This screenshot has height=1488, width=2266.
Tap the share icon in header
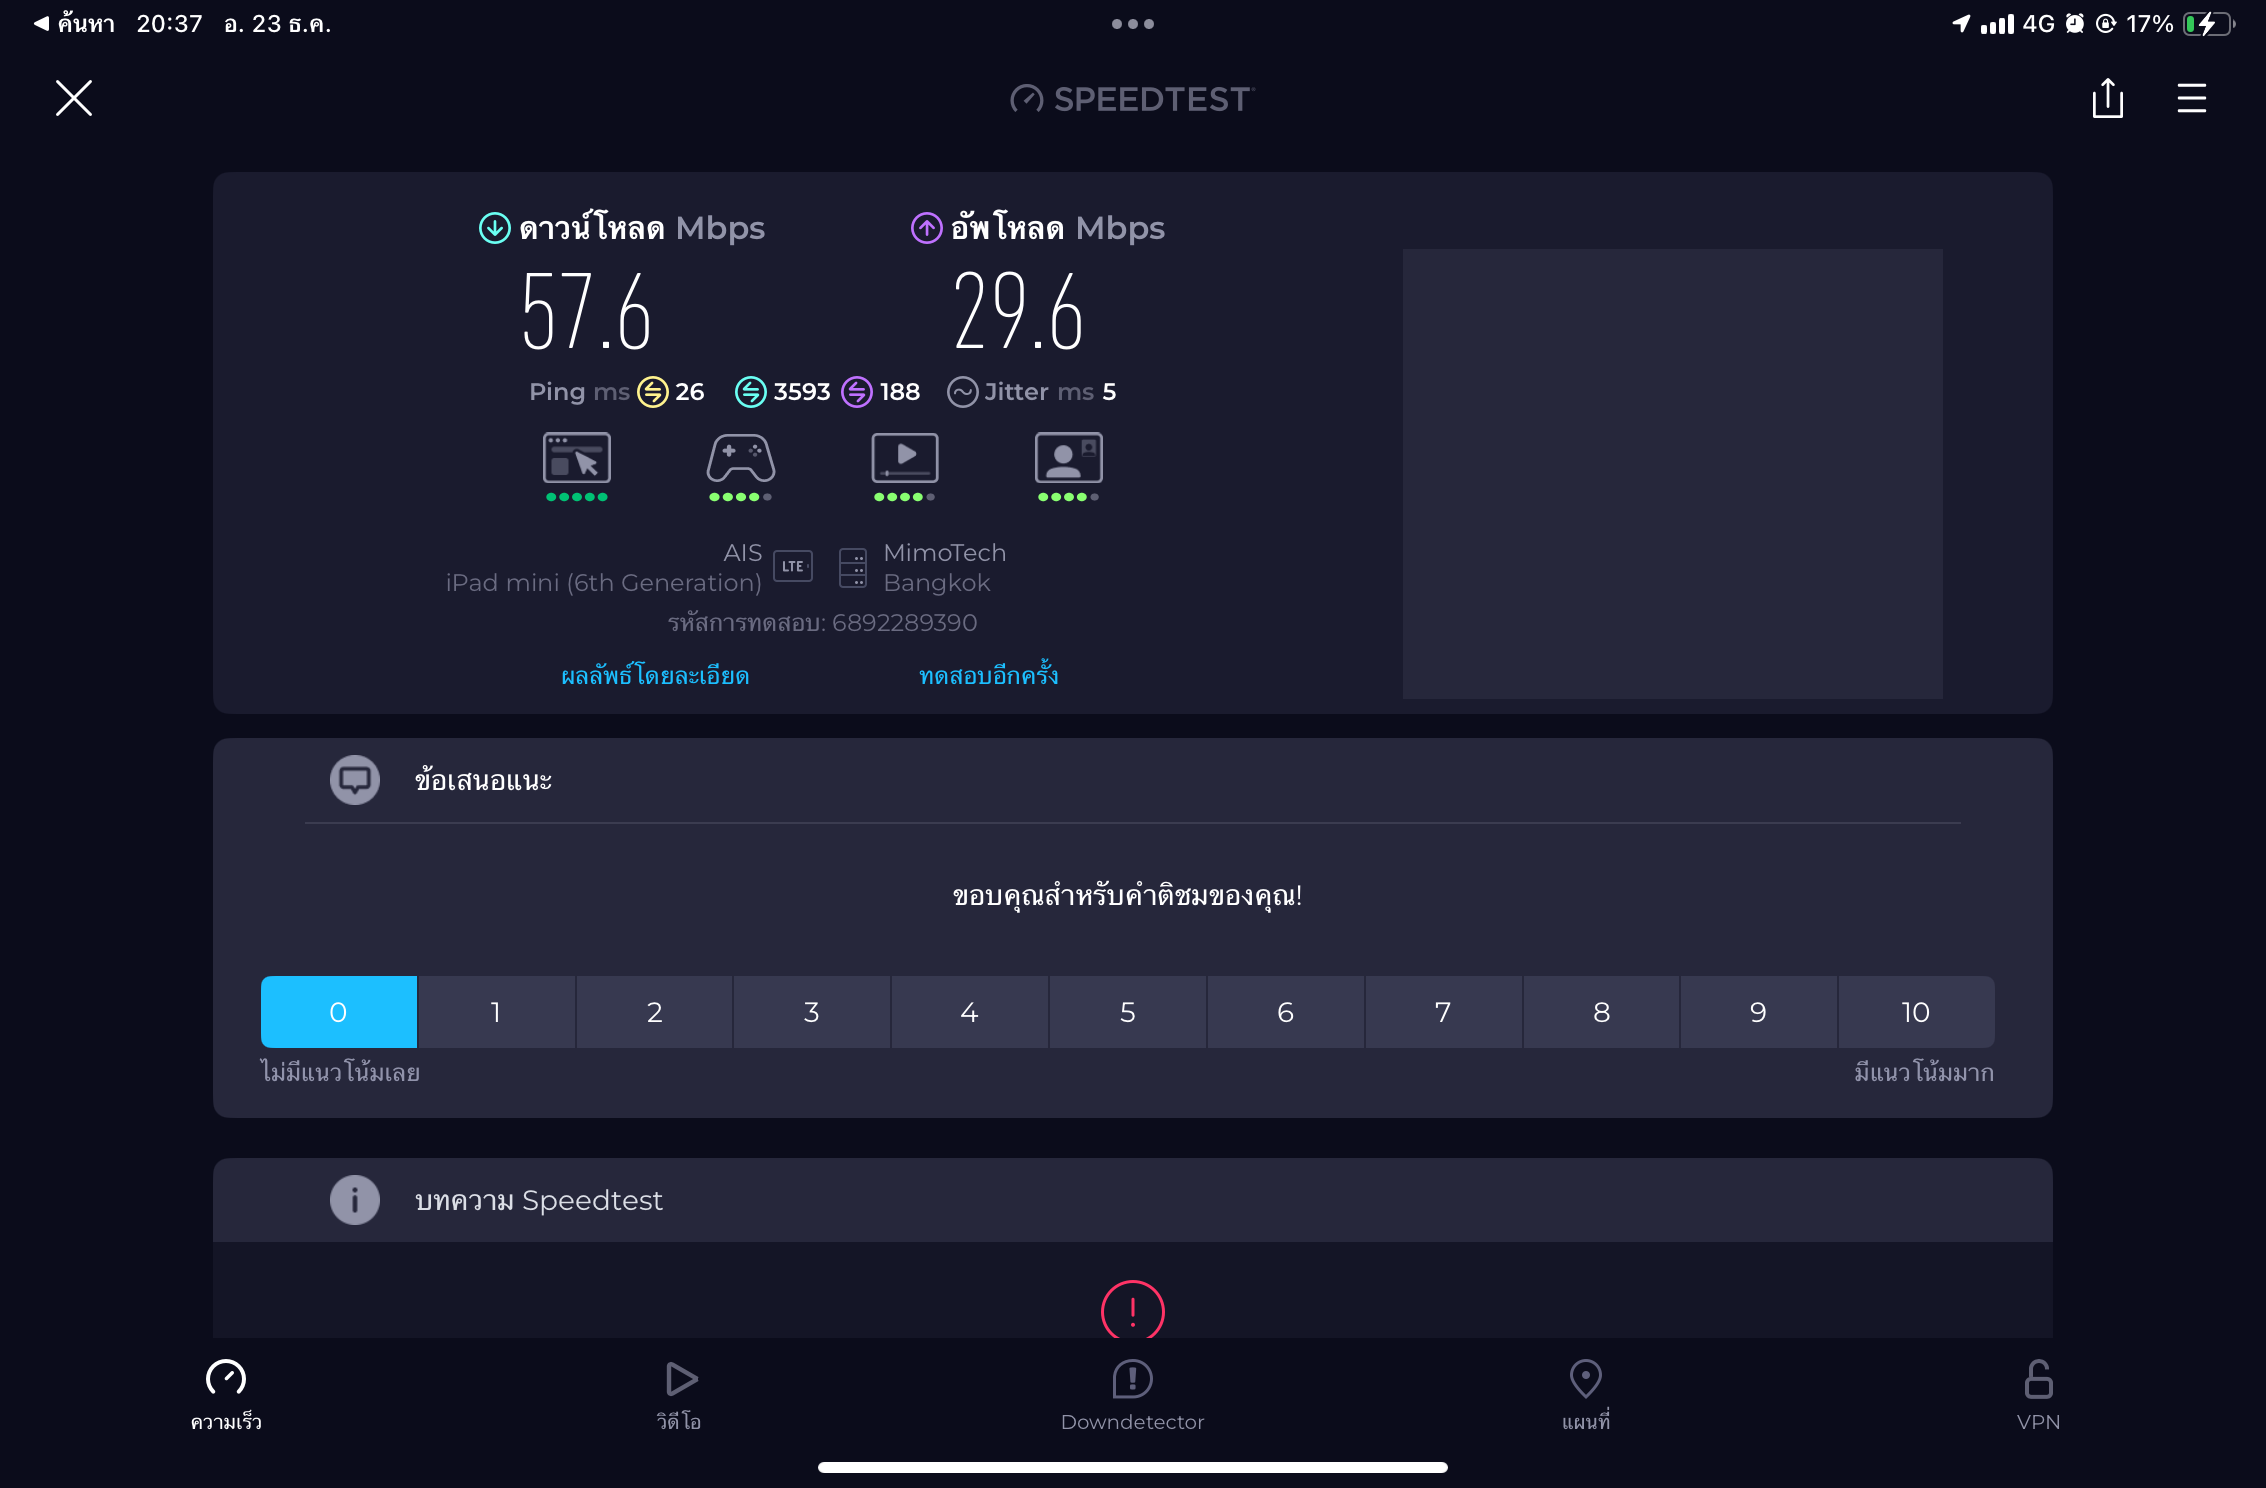2107,98
